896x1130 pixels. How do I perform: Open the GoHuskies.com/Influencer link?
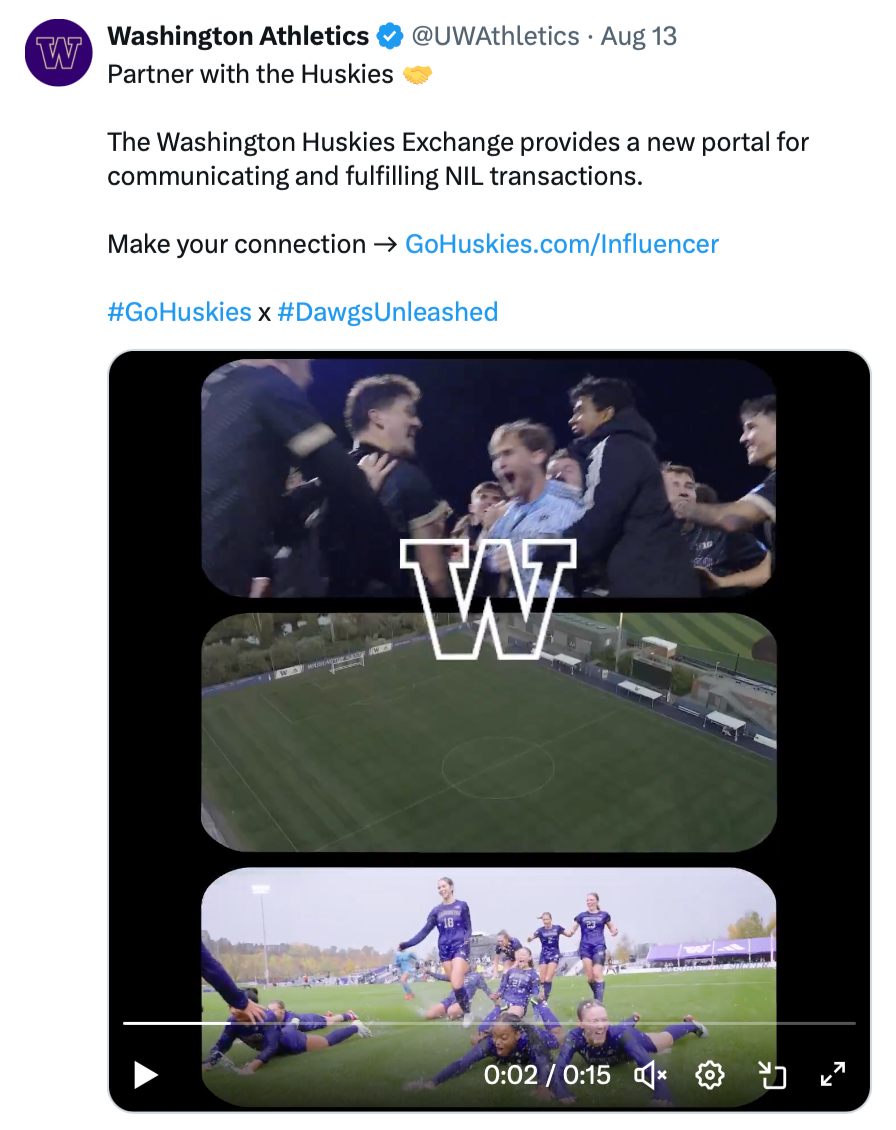point(561,244)
